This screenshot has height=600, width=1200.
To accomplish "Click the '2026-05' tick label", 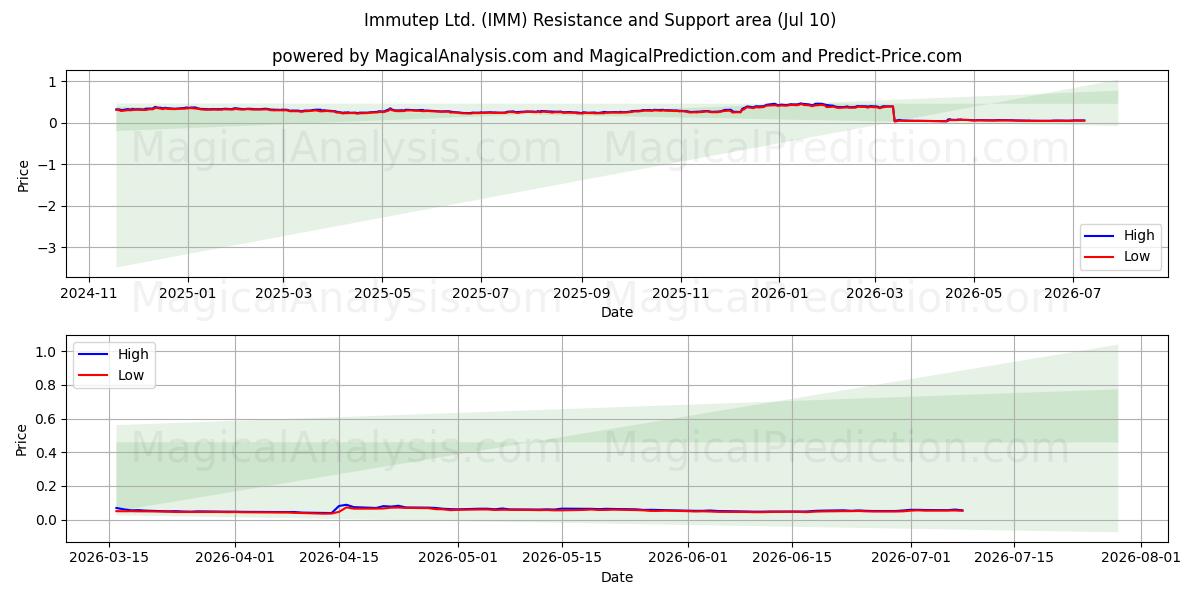I will pos(973,293).
